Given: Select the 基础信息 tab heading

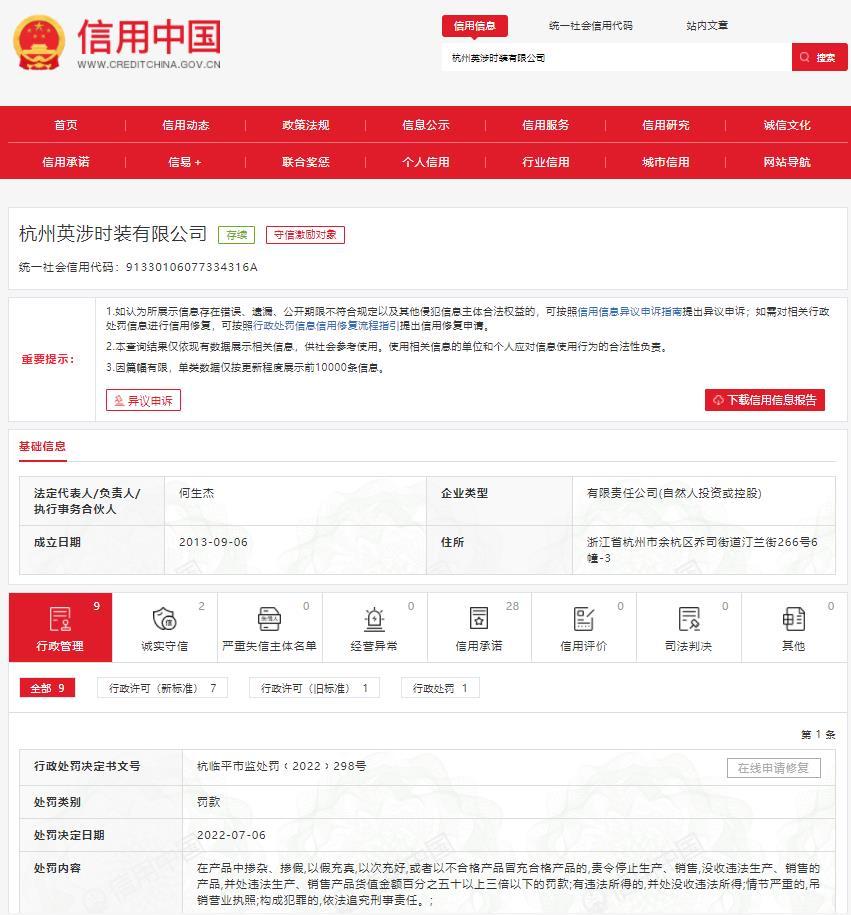Looking at the screenshot, I should click(43, 446).
